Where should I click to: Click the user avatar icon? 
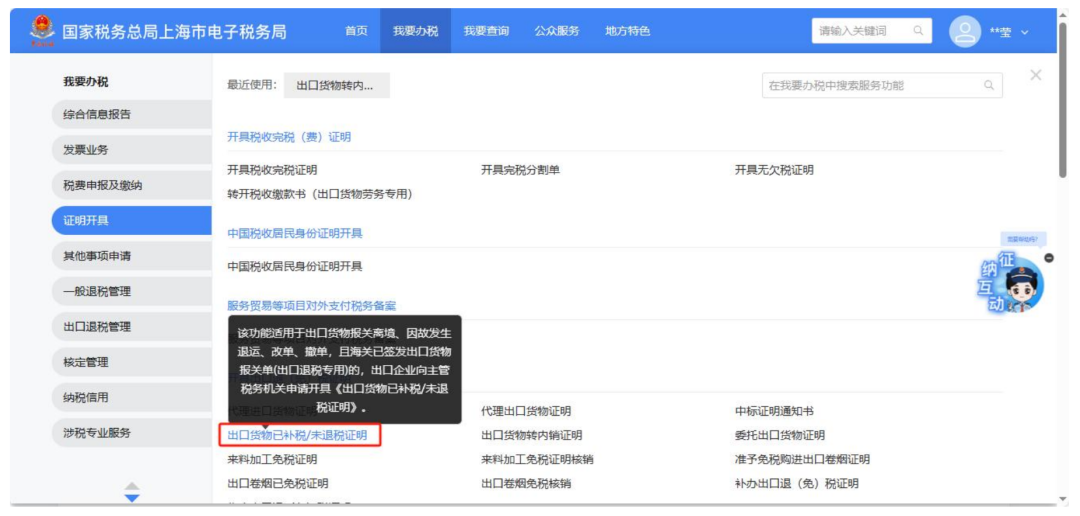point(965,31)
